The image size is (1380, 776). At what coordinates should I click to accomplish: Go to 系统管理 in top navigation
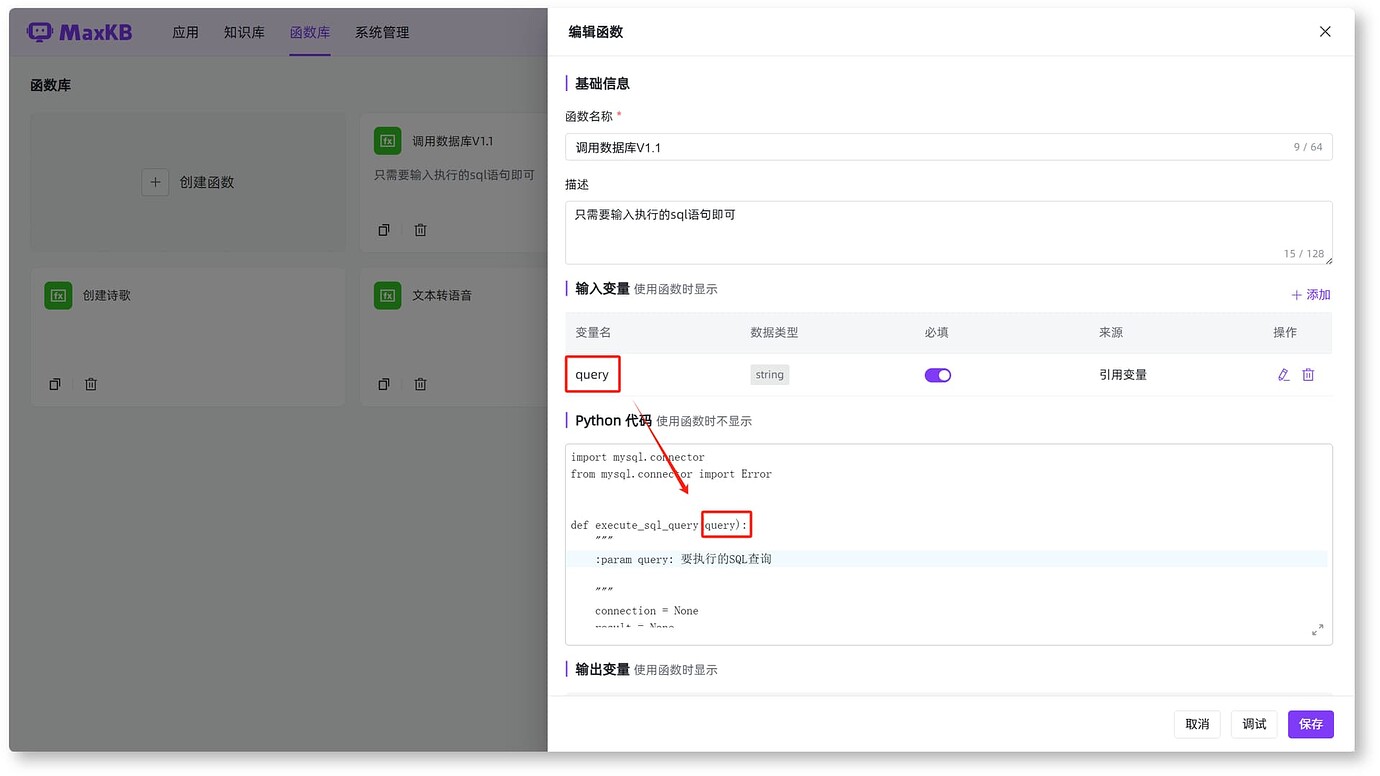[x=381, y=31]
